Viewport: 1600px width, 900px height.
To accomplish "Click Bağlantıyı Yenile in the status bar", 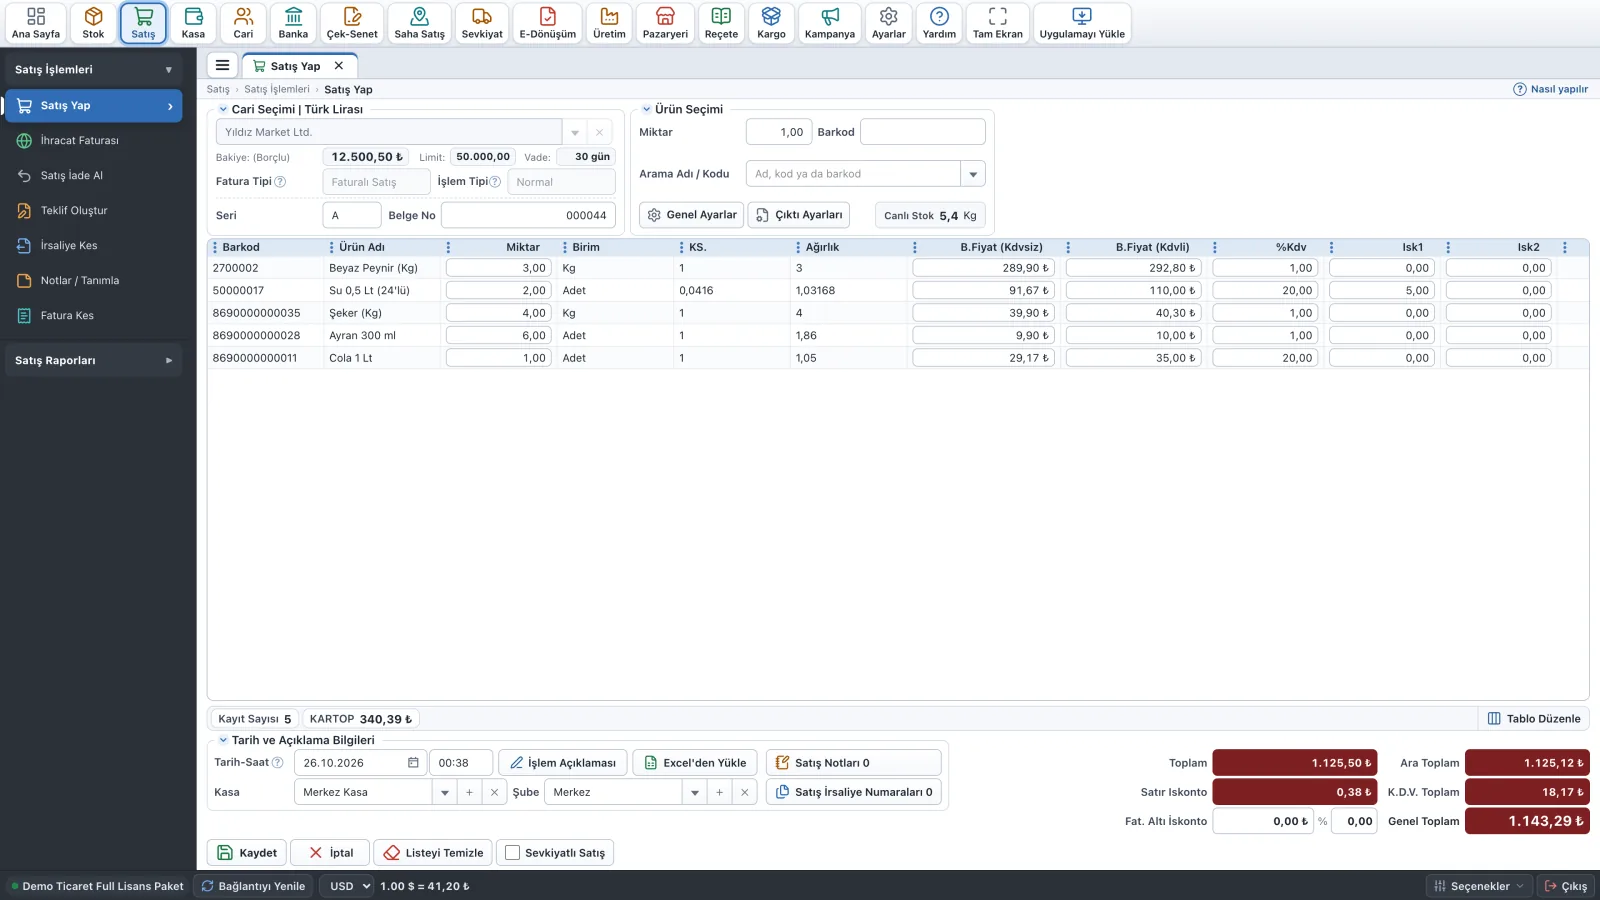I will tap(253, 886).
